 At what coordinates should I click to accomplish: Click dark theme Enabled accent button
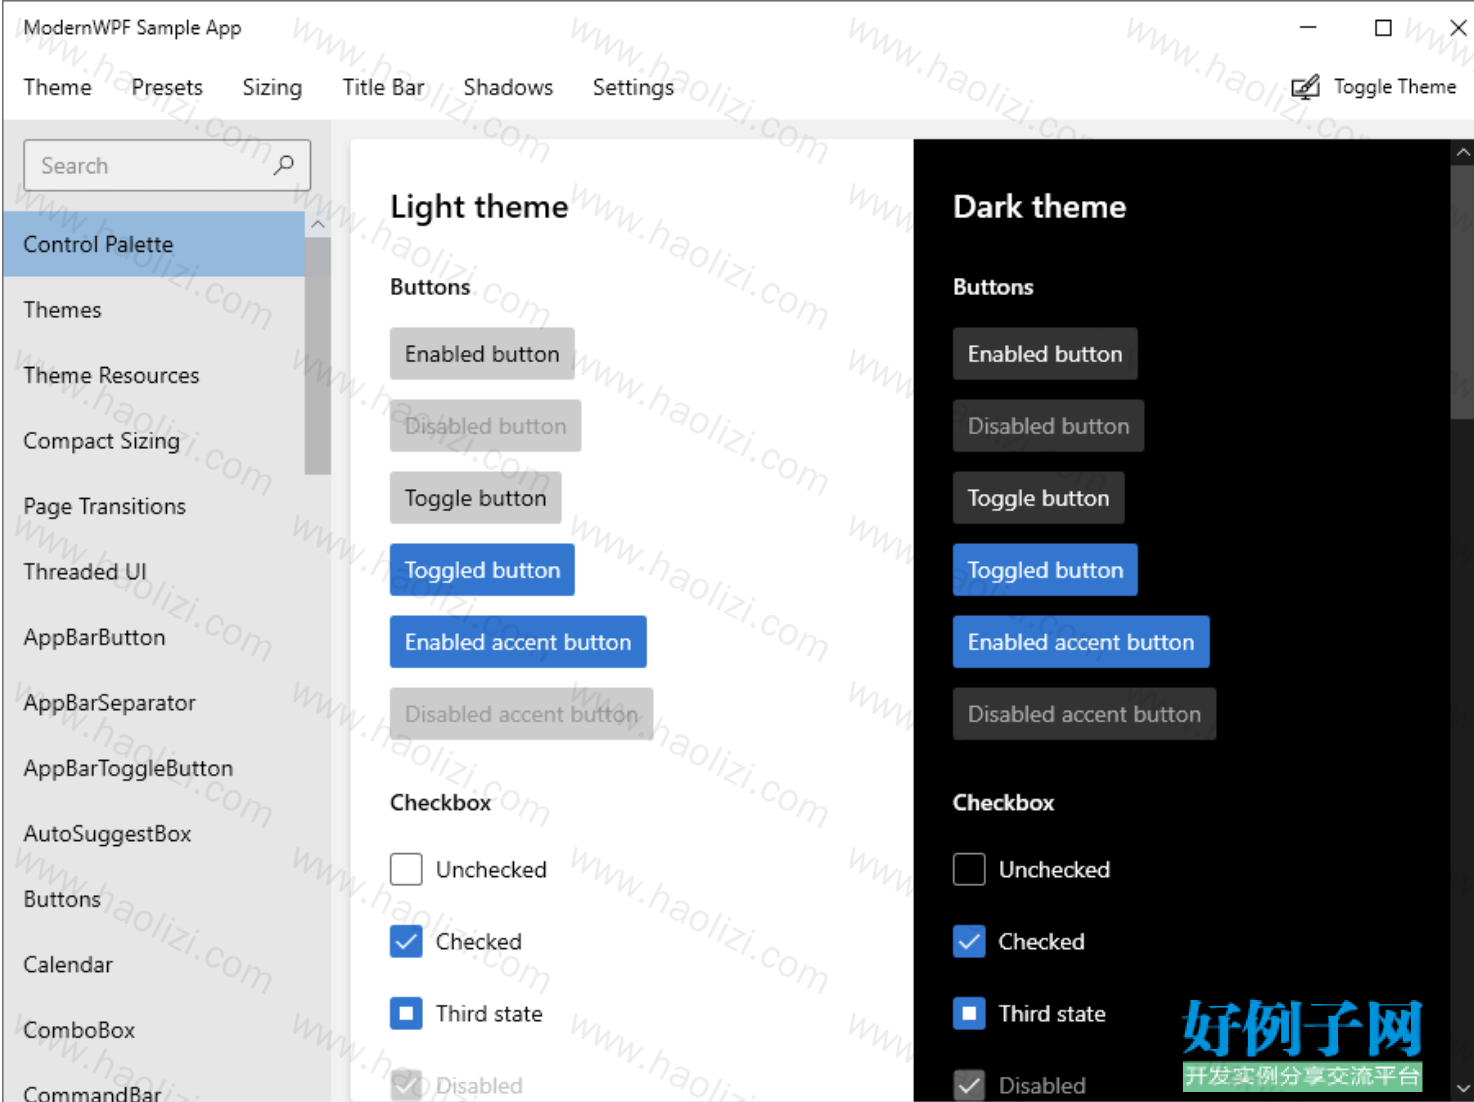pos(1081,642)
